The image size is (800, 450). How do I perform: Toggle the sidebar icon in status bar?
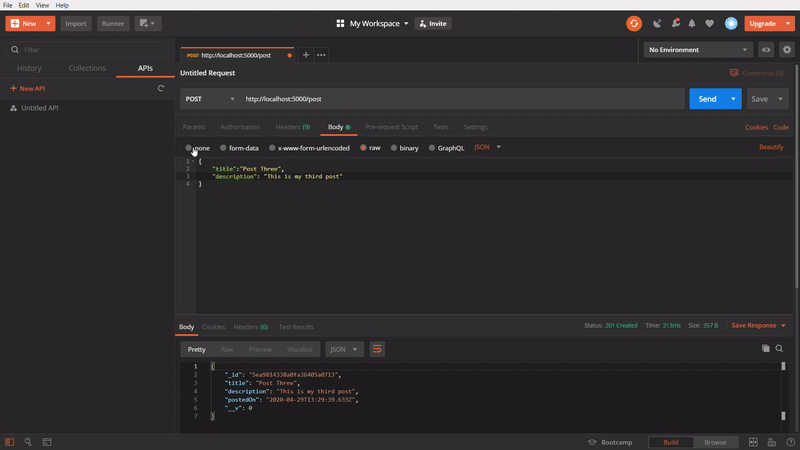[10, 442]
